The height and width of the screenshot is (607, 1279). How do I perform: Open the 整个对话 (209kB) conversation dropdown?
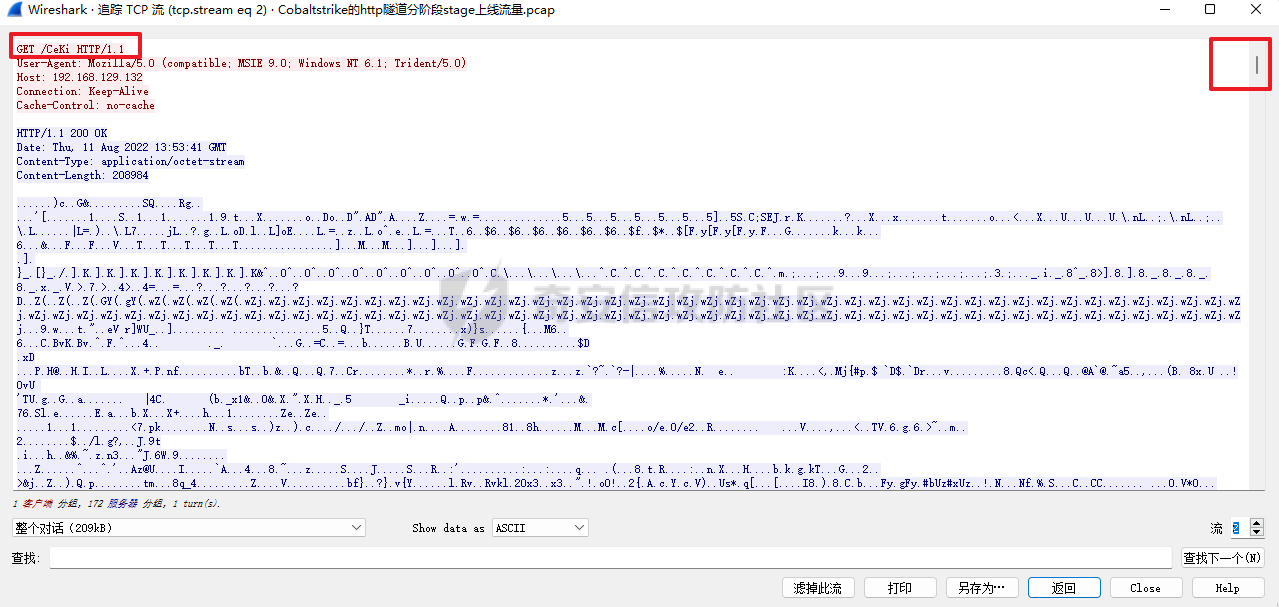pyautogui.click(x=189, y=527)
